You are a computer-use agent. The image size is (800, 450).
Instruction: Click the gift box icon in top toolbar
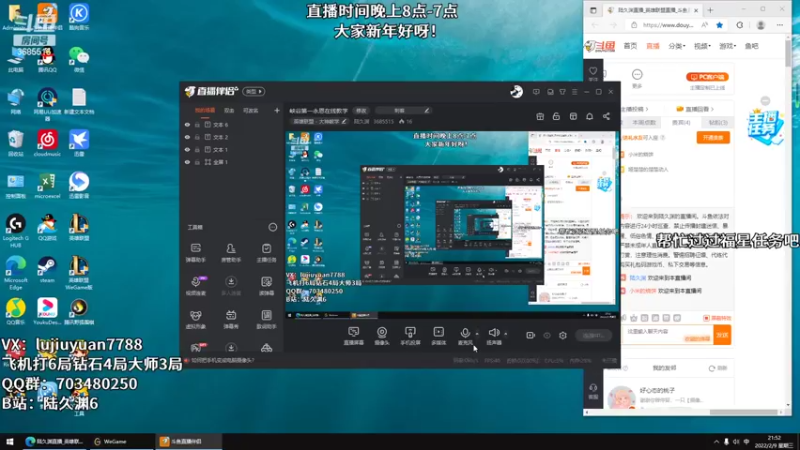[x=540, y=116]
